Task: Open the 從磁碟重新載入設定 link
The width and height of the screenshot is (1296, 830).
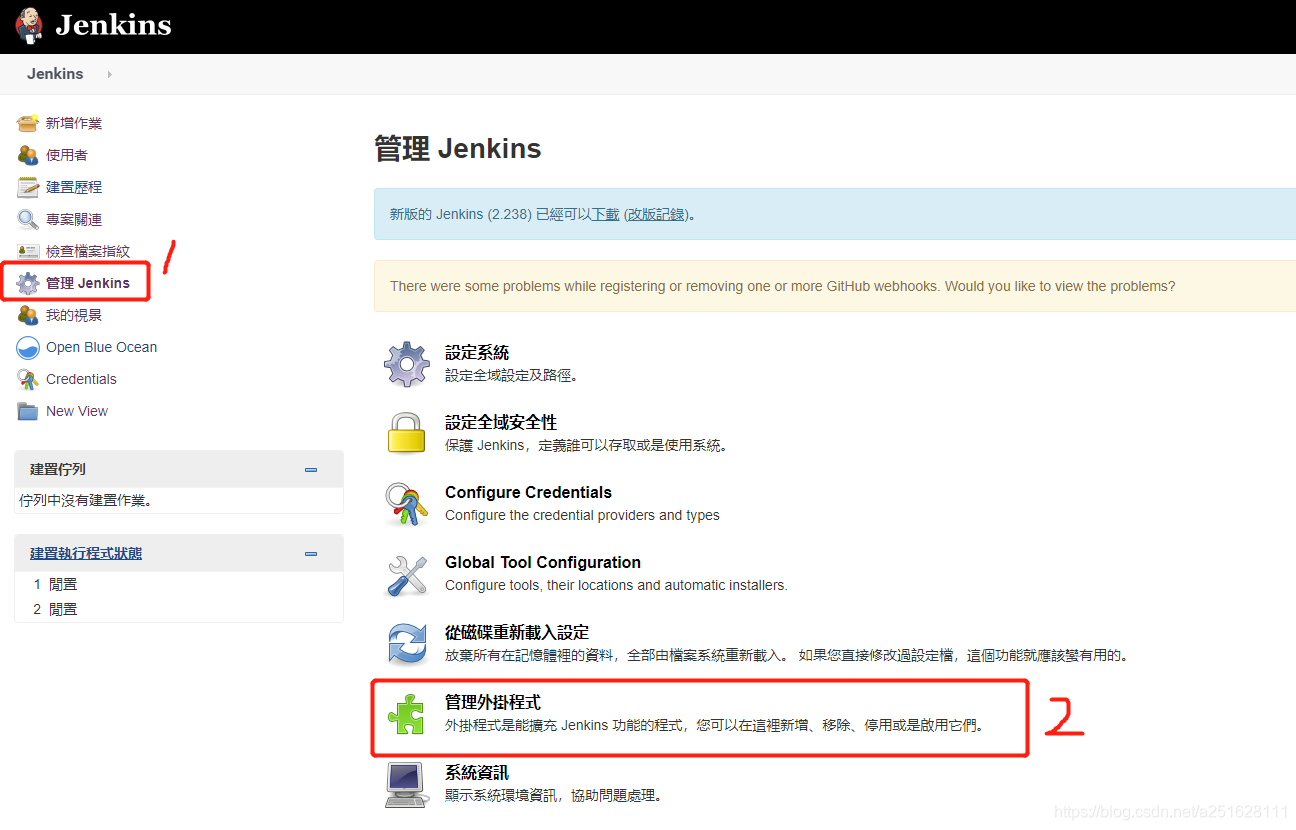Action: point(517,633)
